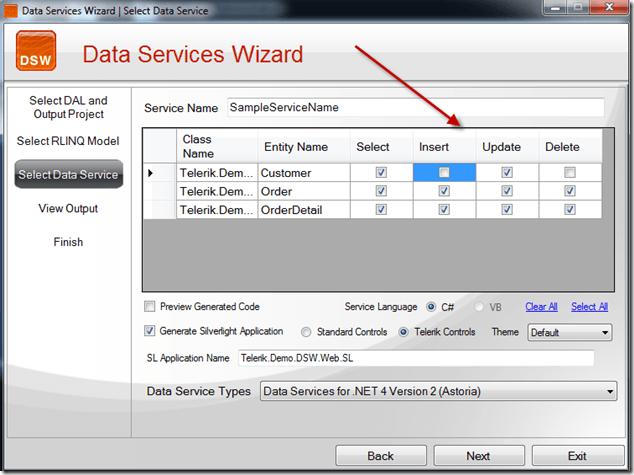
Task: Click the Select All link
Action: pyautogui.click(x=590, y=307)
